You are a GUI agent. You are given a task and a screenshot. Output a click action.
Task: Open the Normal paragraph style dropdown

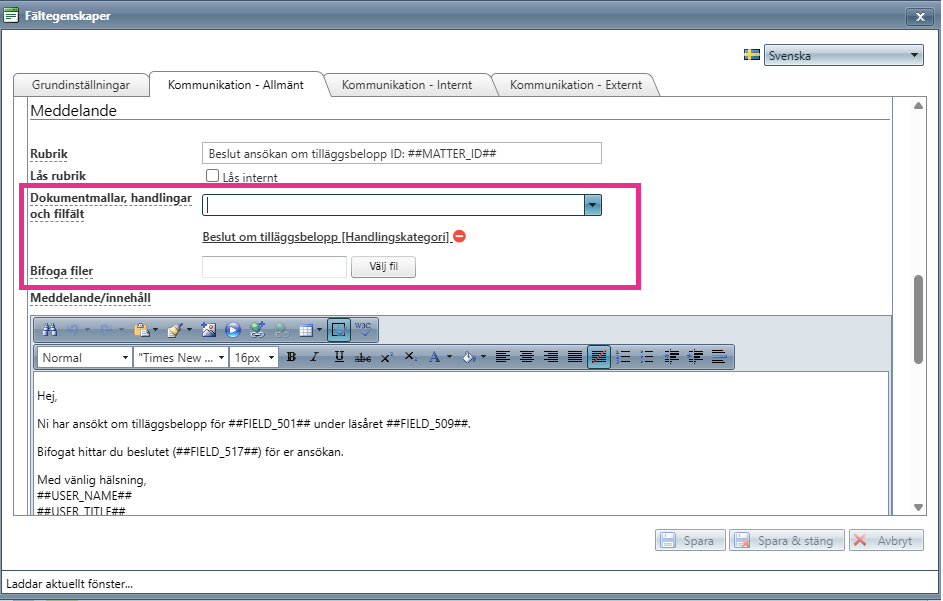tap(84, 357)
